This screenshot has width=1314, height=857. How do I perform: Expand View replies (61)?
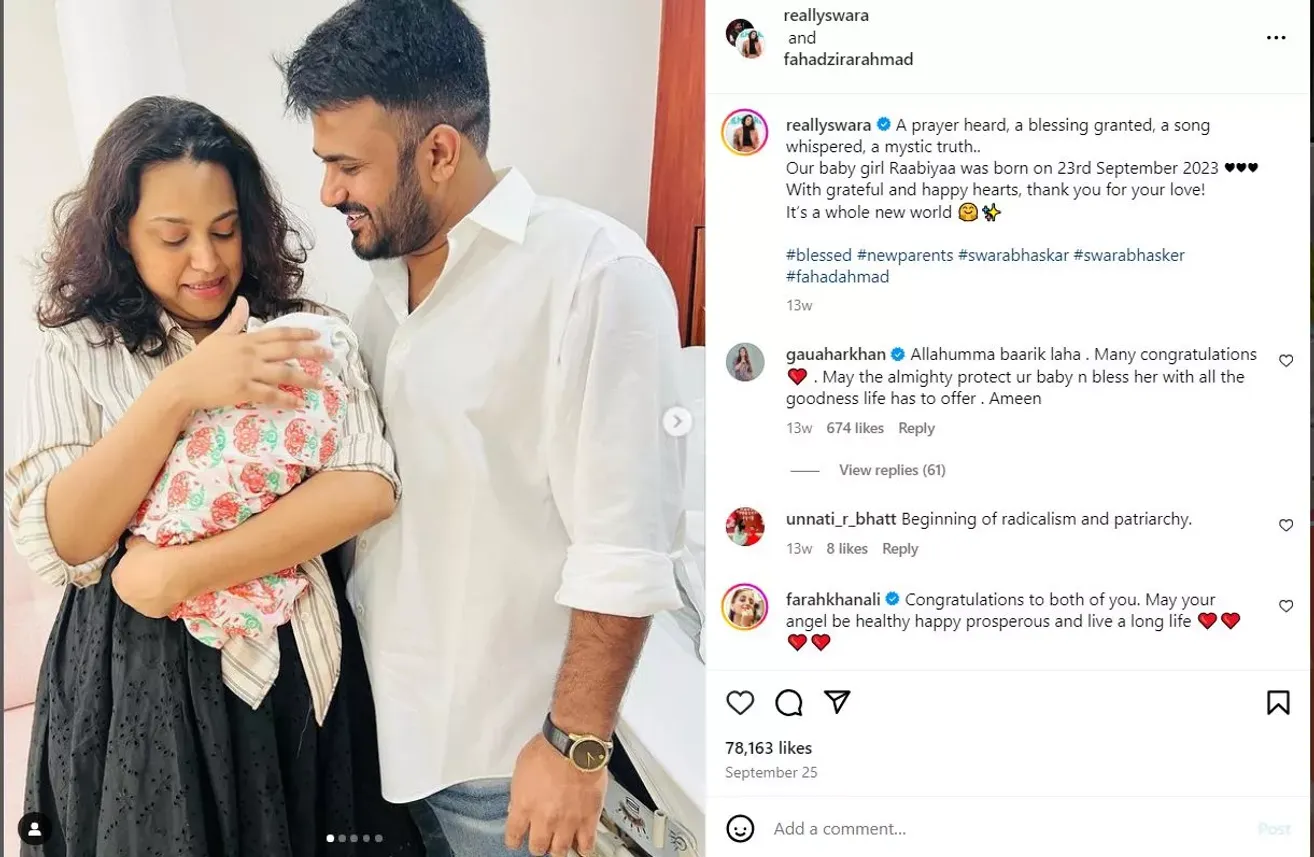click(892, 470)
